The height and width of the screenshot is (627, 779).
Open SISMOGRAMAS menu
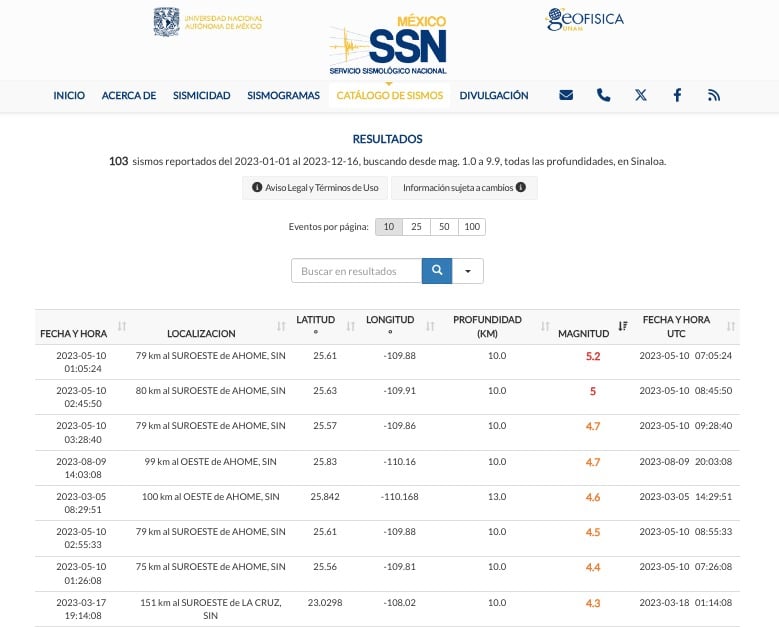[284, 95]
